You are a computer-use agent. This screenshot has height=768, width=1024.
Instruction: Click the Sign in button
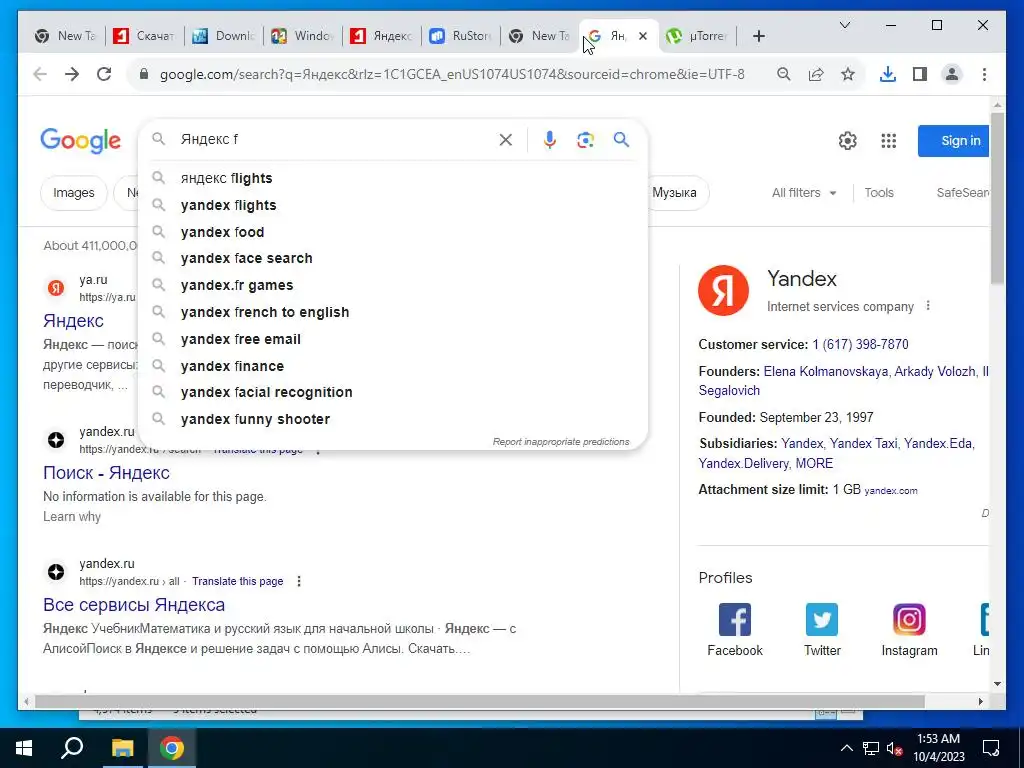click(954, 140)
